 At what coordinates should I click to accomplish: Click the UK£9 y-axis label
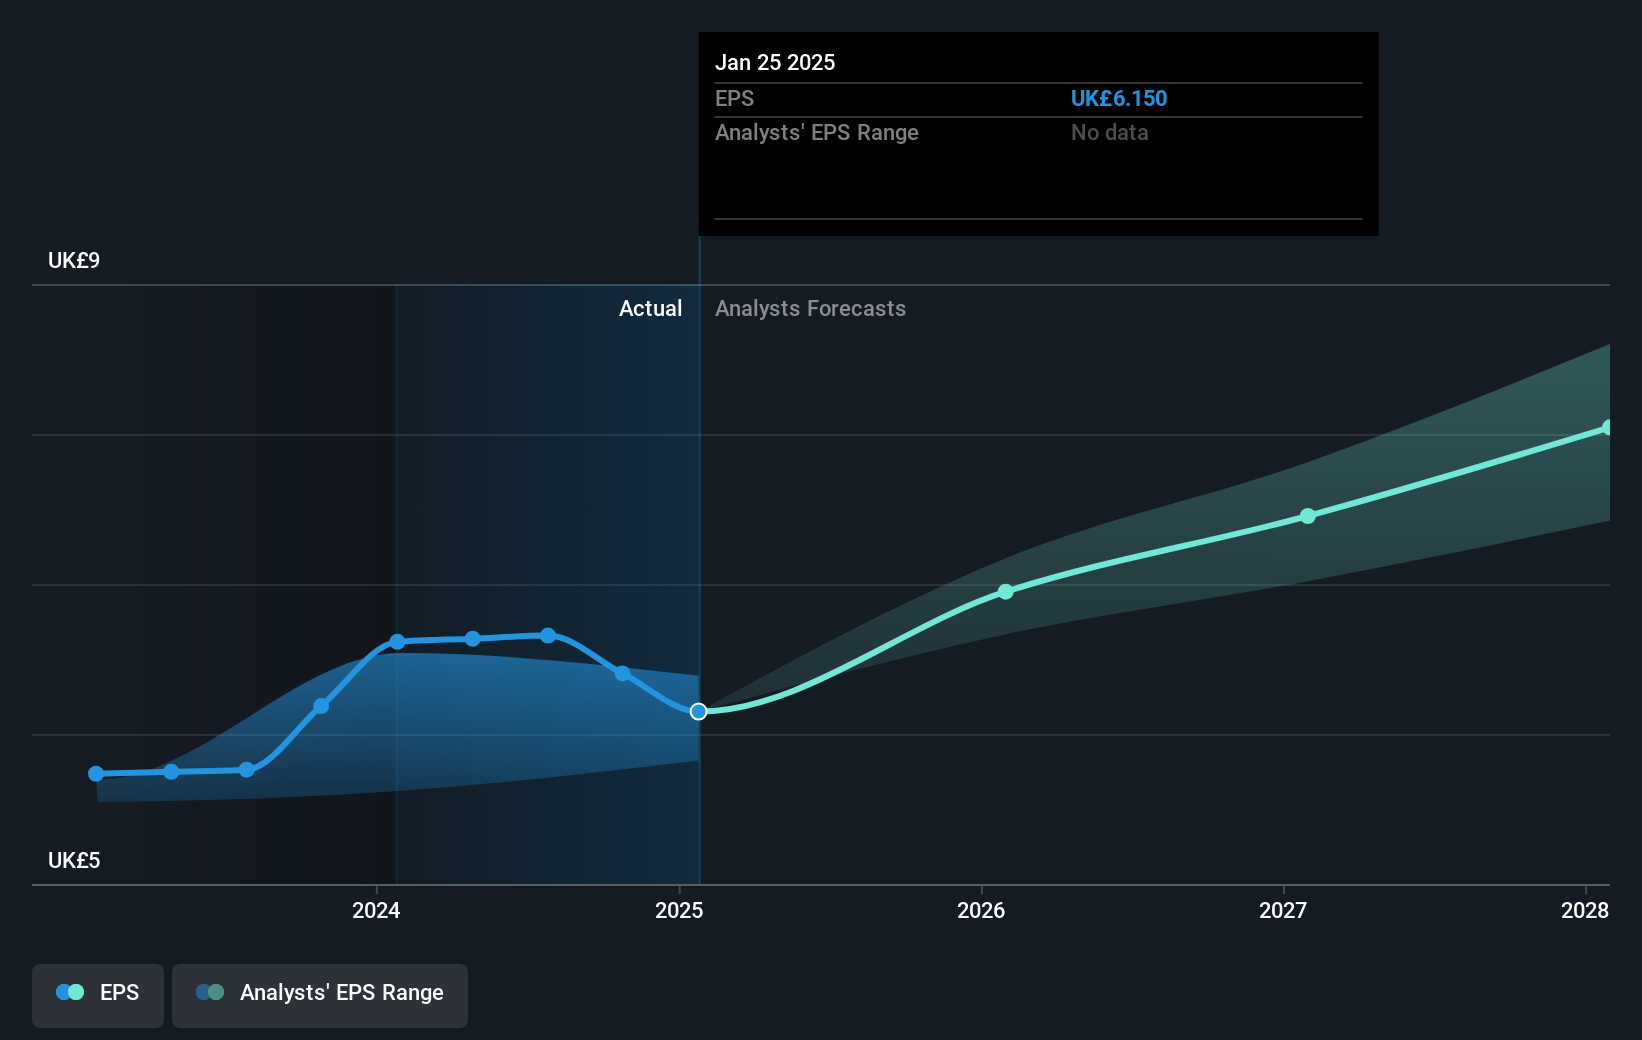click(x=74, y=260)
